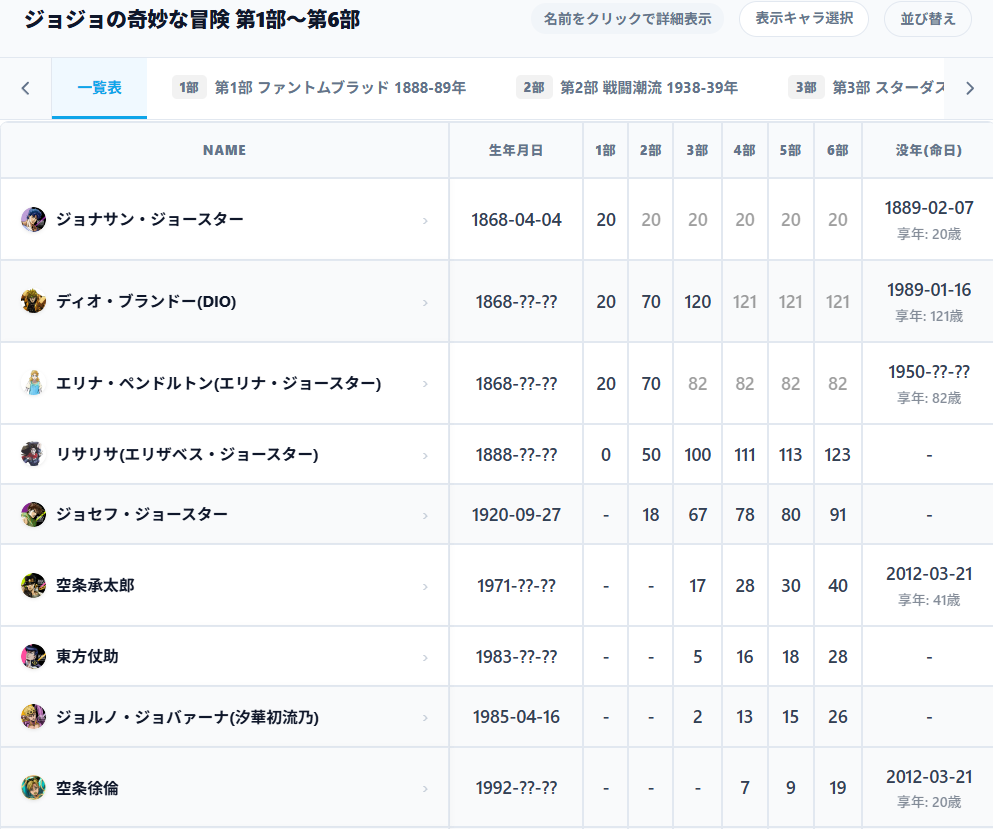The image size is (993, 829).
Task: Open ディオ・ブランドー(DIO) name details
Action: 146,301
